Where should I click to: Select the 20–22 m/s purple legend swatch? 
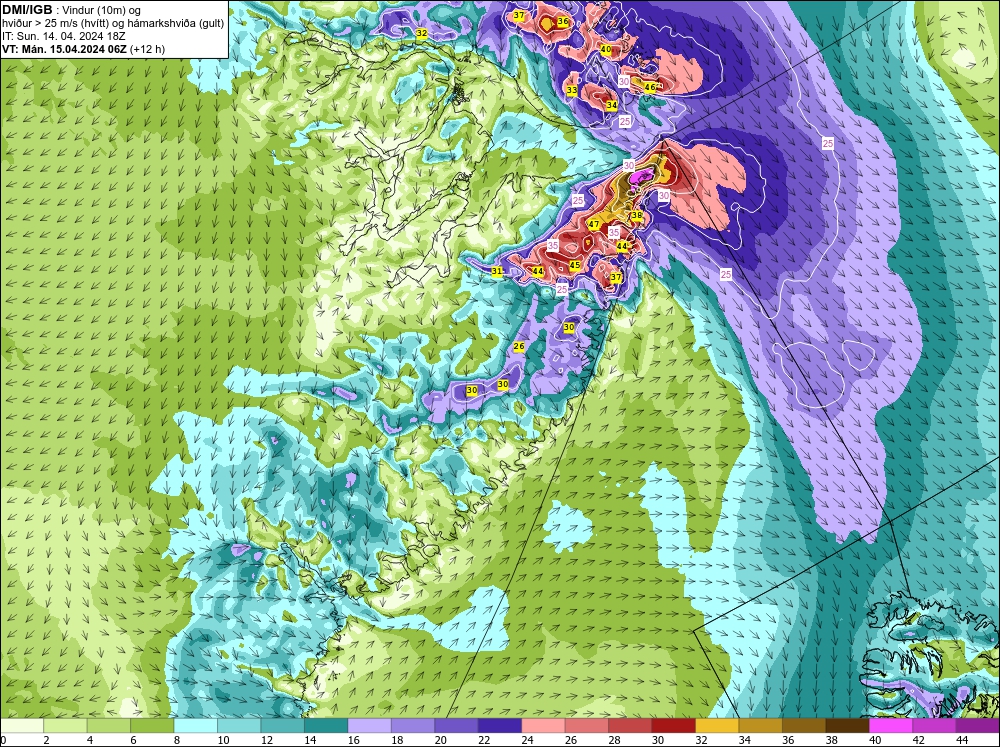tap(456, 725)
